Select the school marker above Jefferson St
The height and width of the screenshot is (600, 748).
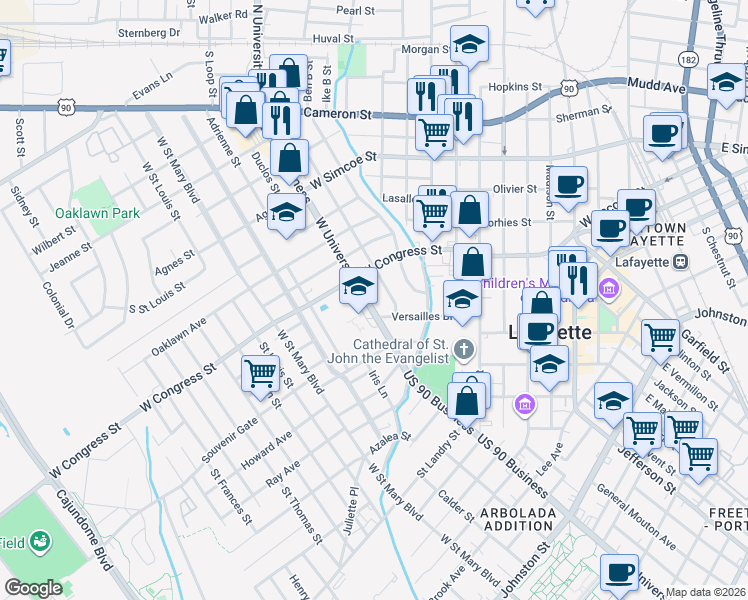pyautogui.click(x=613, y=403)
